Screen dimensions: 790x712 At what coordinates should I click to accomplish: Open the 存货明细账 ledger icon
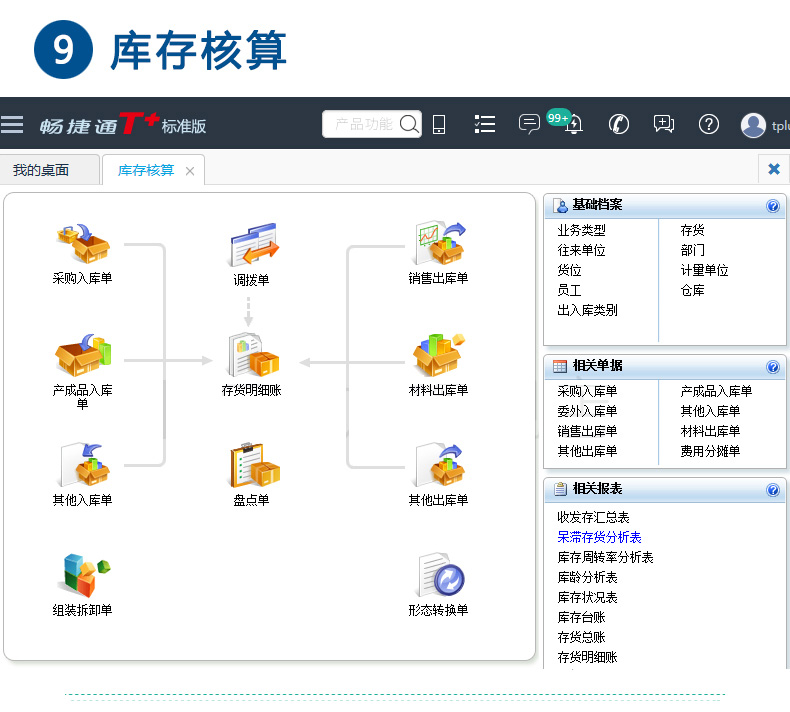(252, 355)
